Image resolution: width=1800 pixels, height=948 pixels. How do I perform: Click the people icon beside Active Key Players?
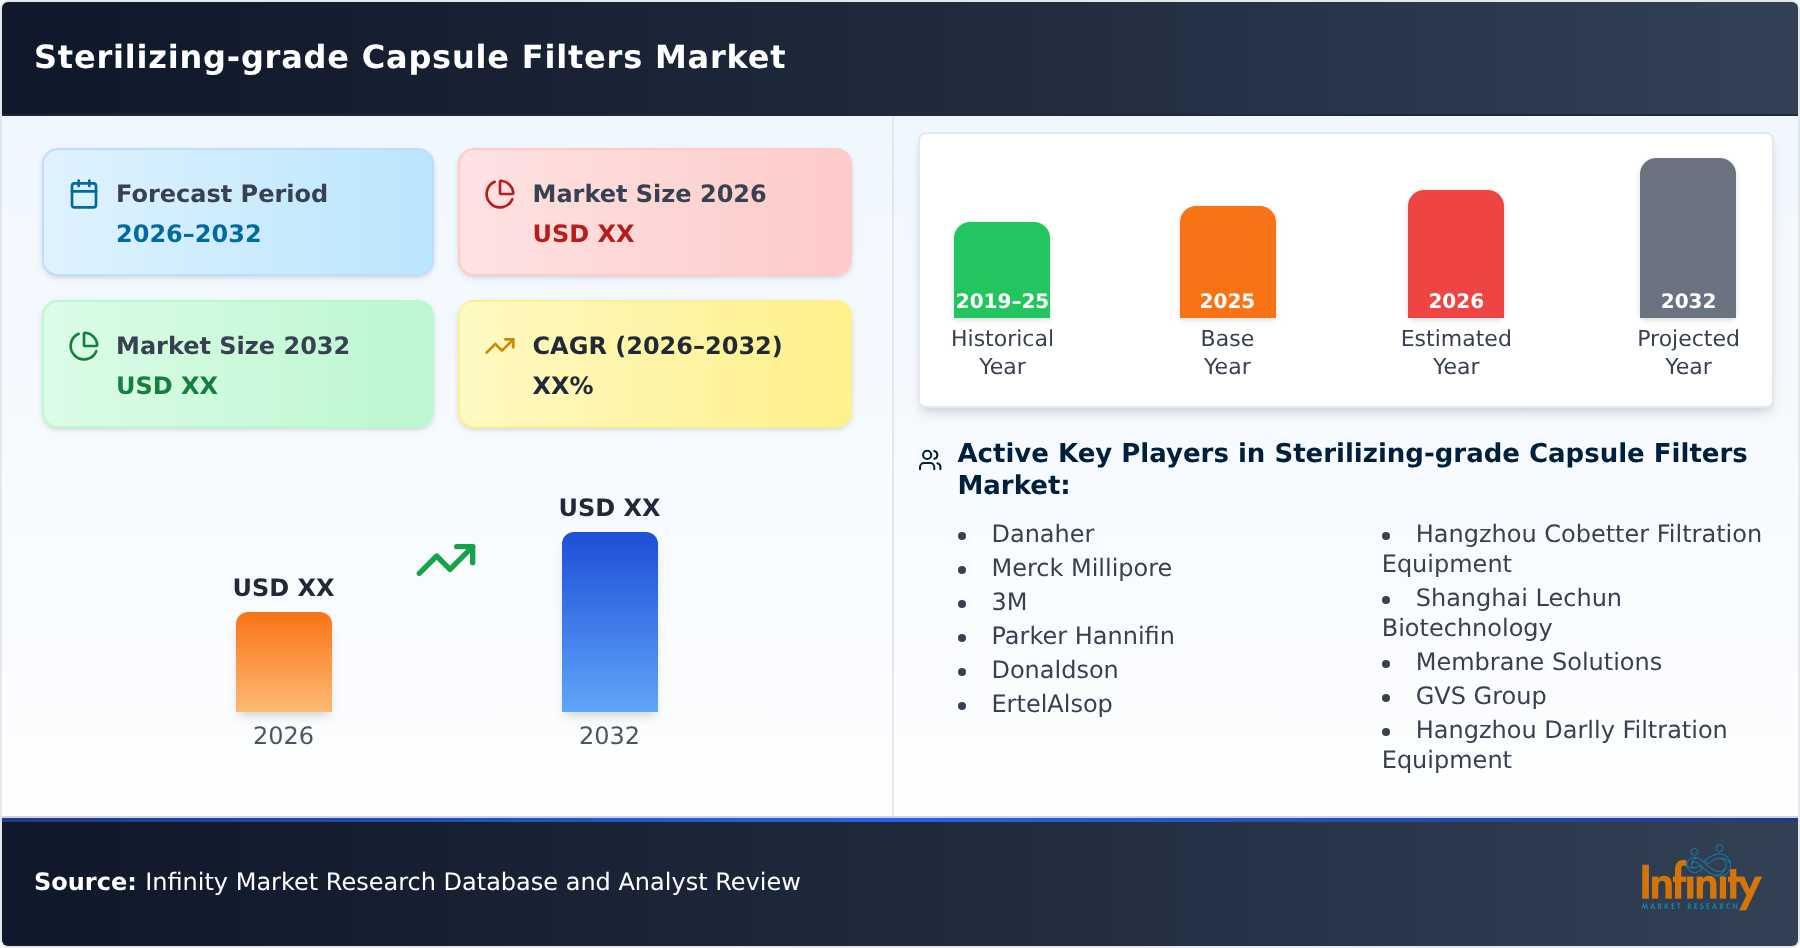pos(930,460)
